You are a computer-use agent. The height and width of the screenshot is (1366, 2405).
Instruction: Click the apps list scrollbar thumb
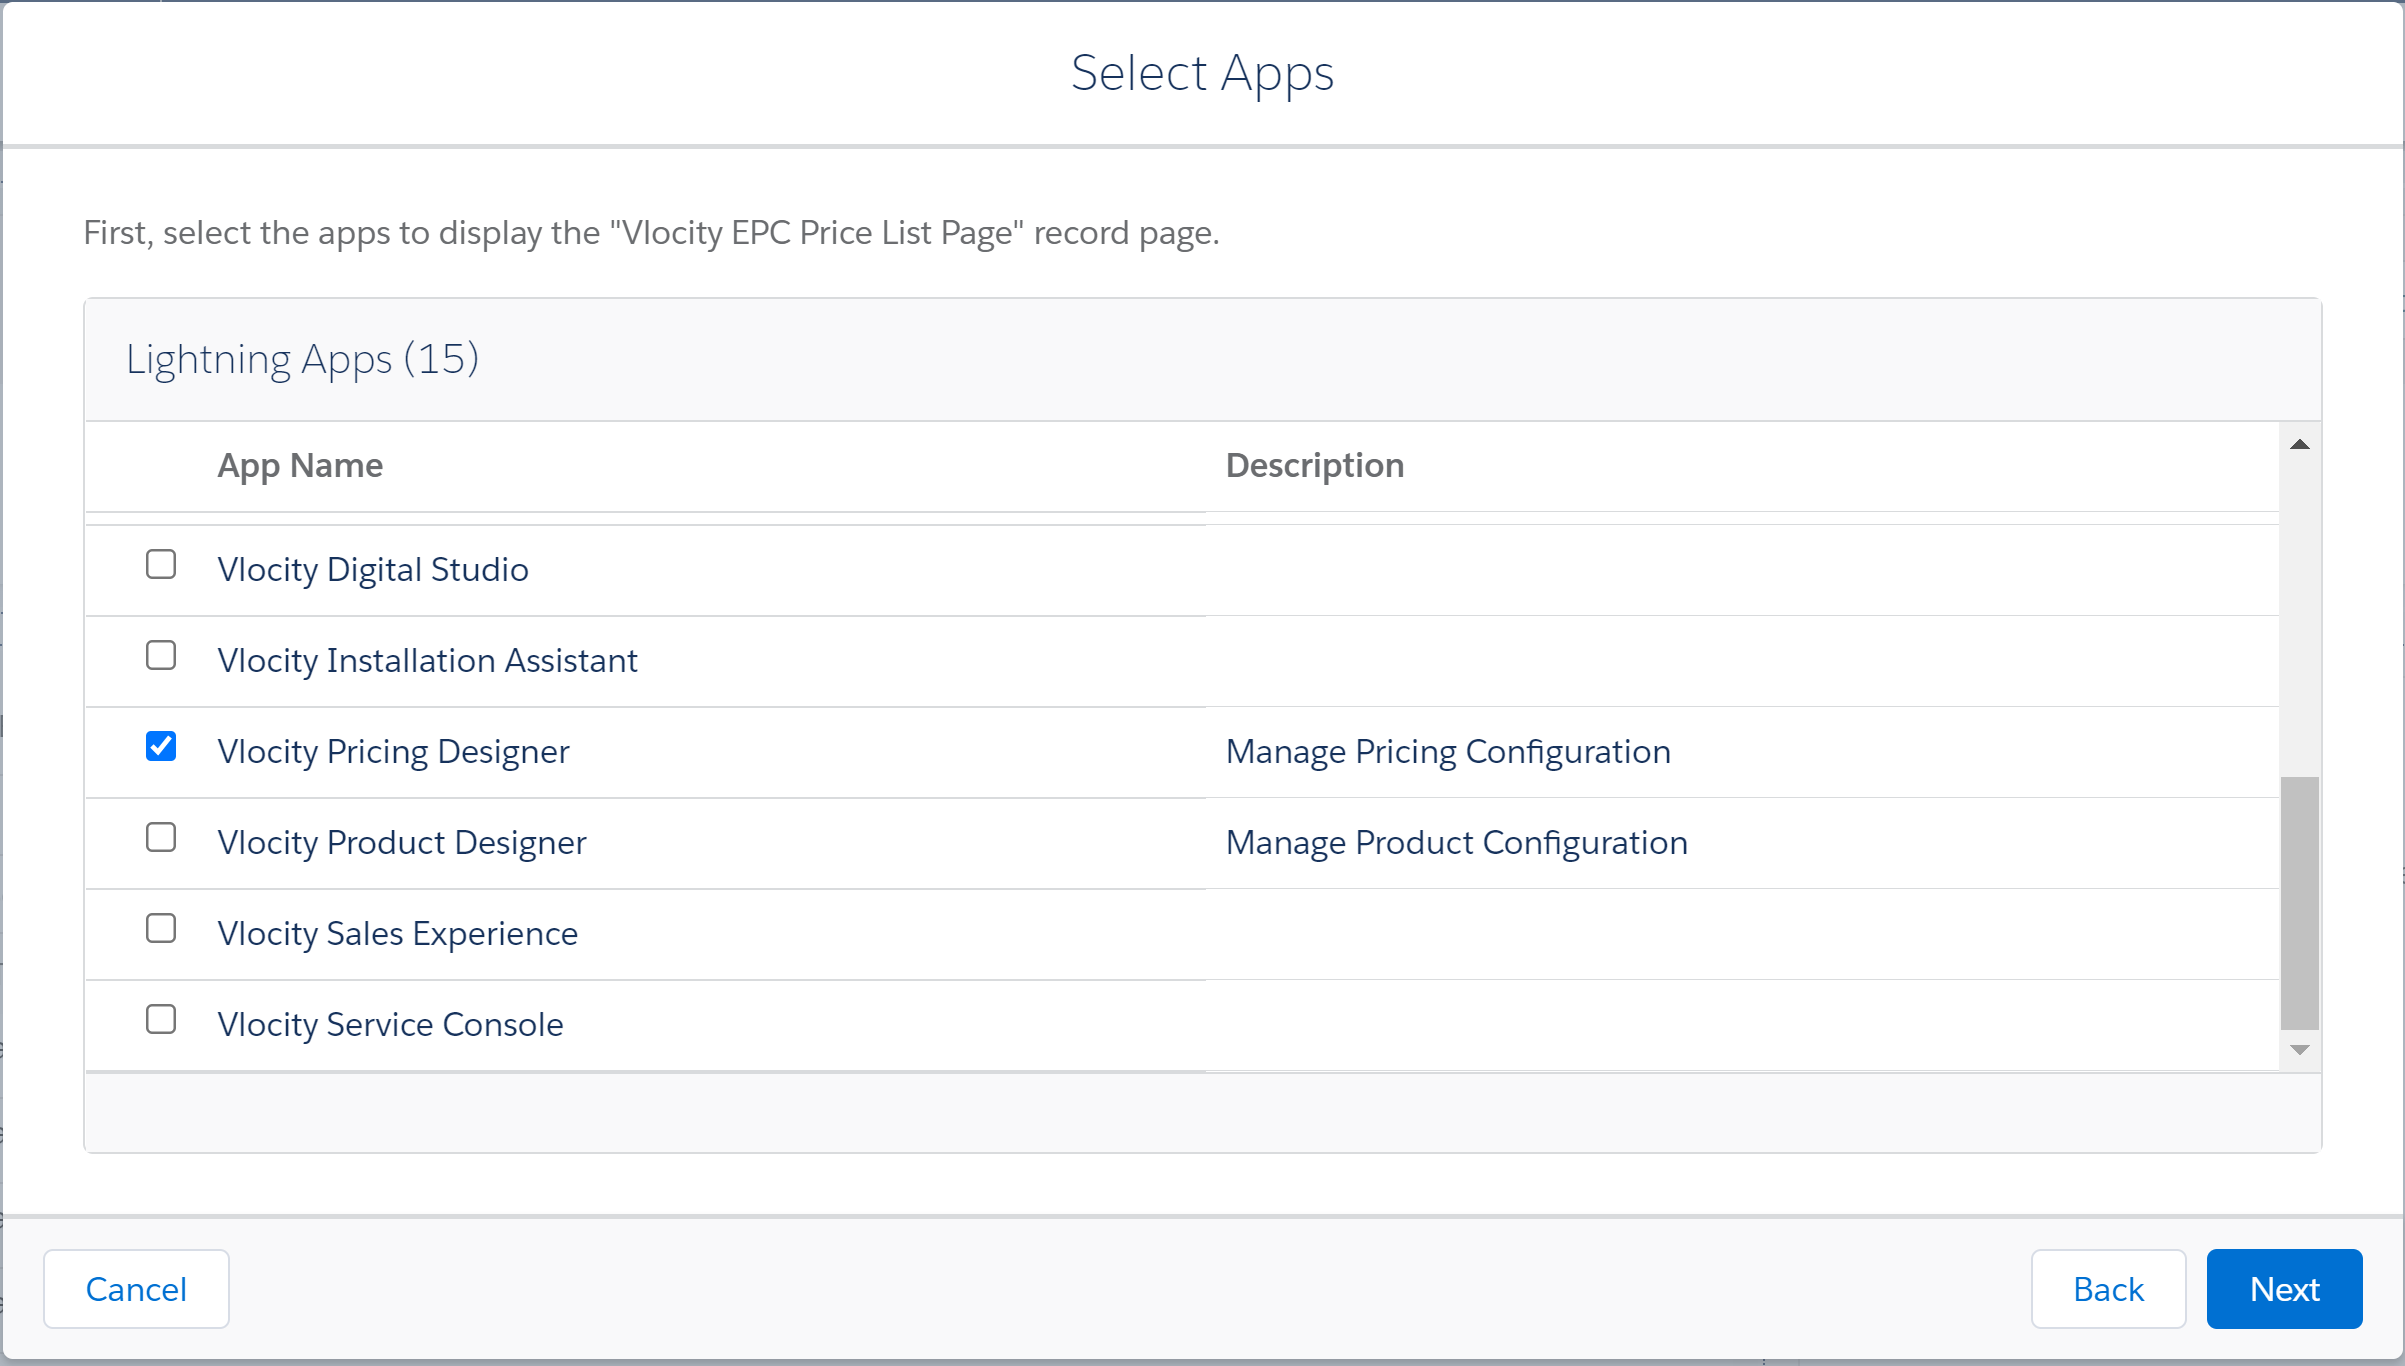point(2300,903)
